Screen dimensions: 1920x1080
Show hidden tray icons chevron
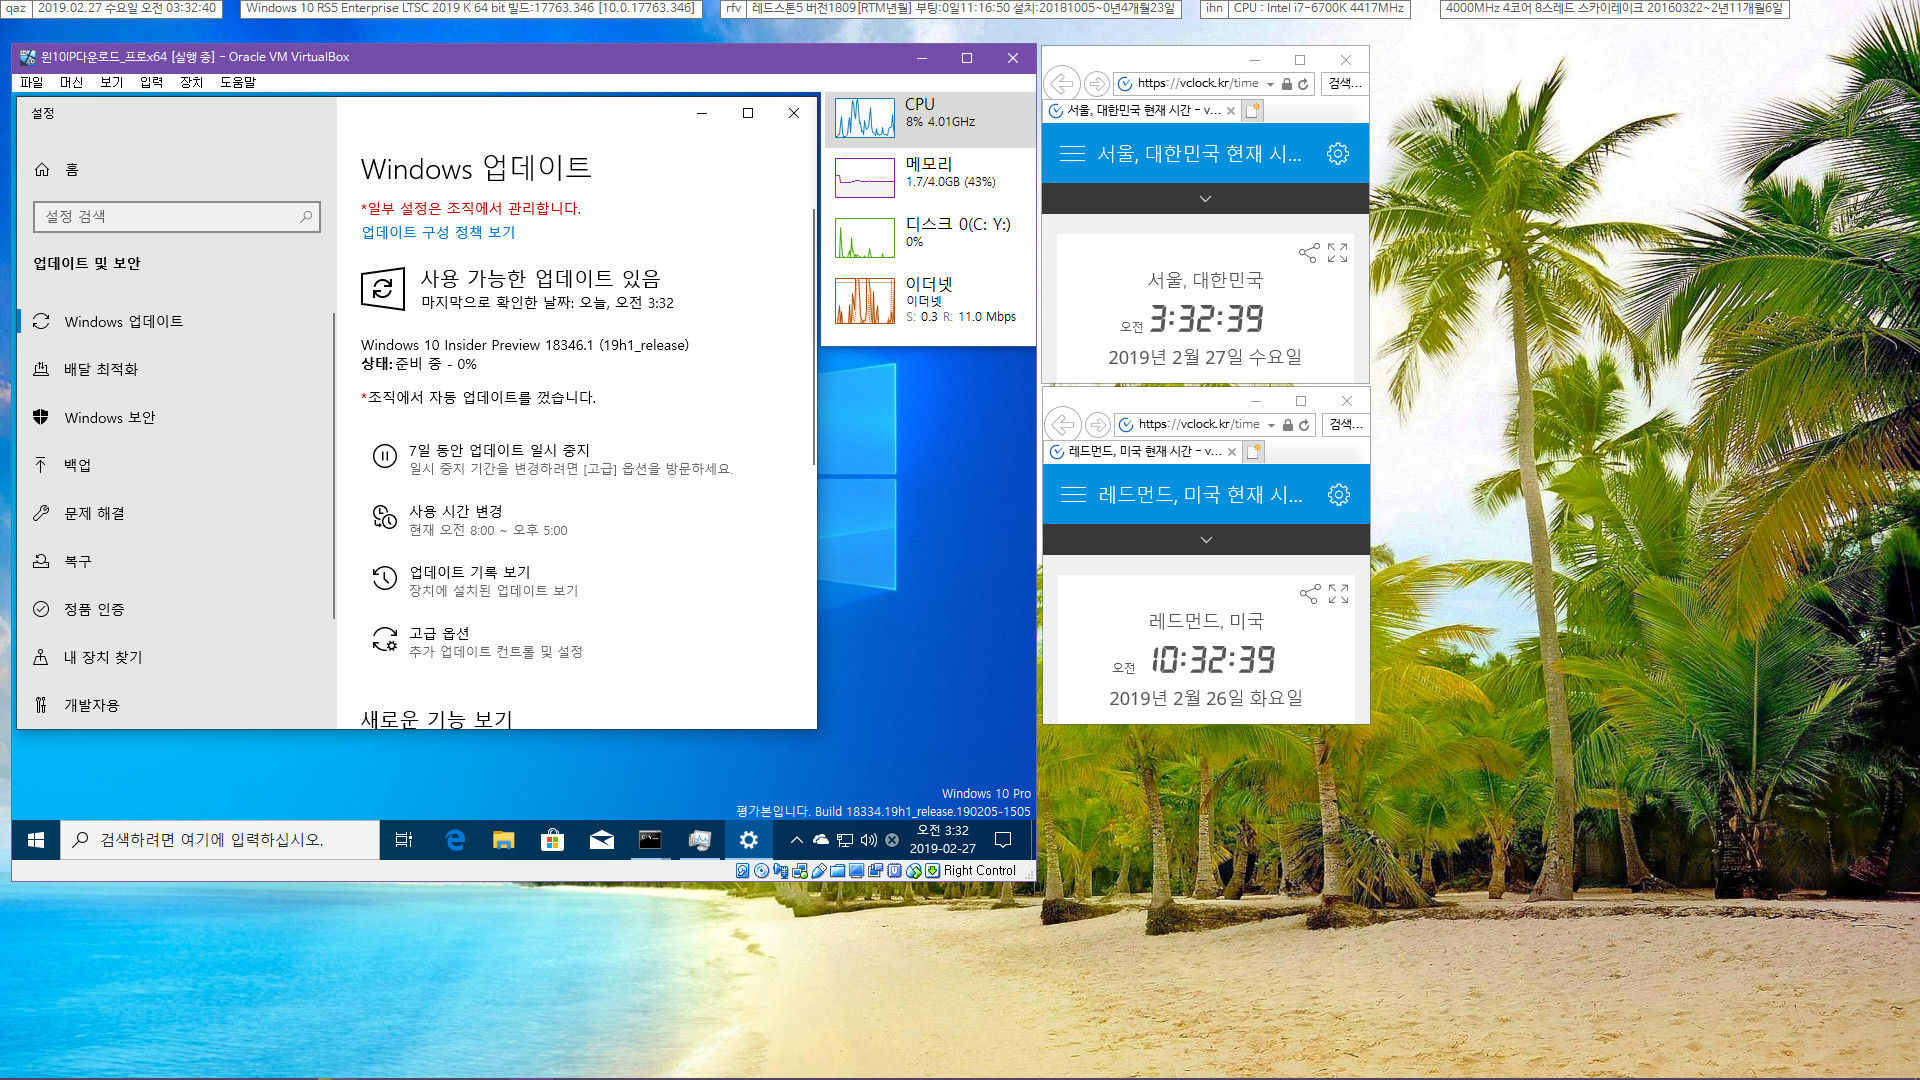coord(797,840)
